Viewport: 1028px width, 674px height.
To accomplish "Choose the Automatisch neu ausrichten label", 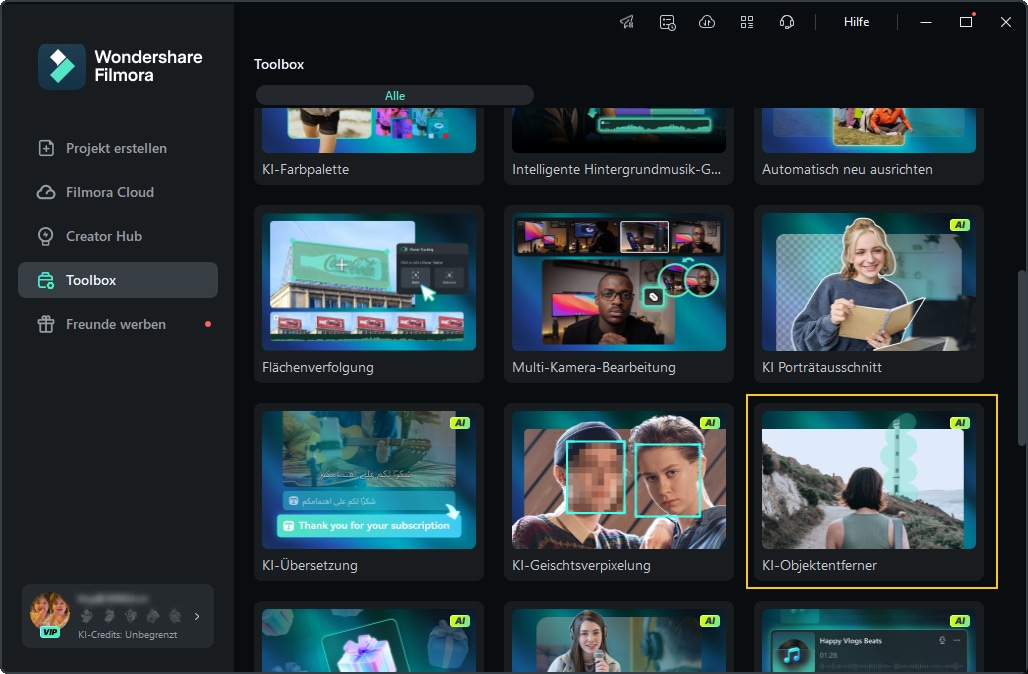I will coord(847,169).
